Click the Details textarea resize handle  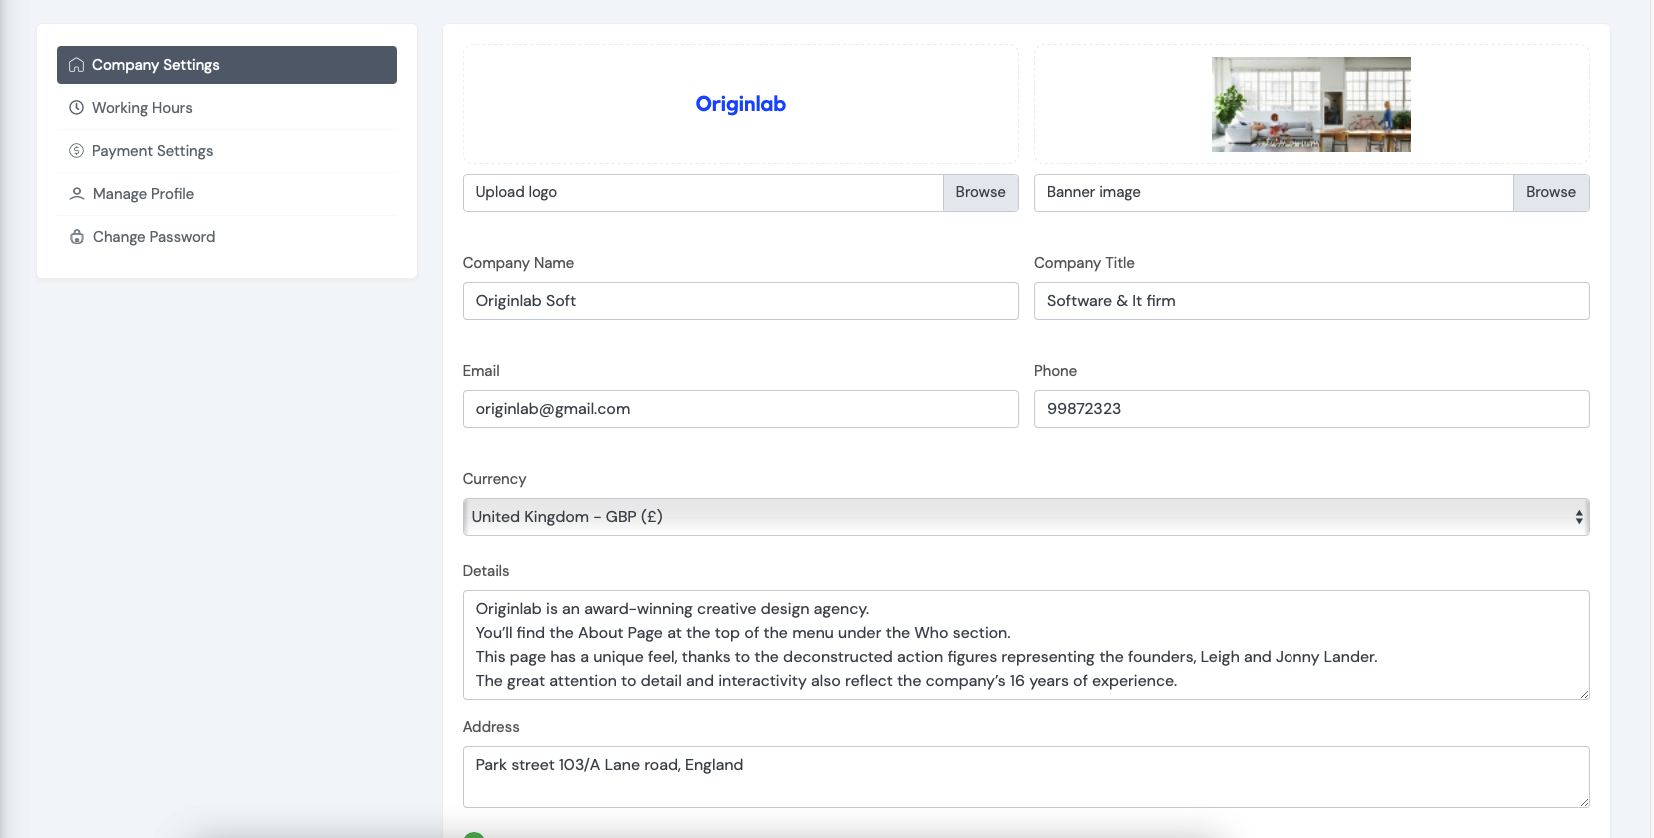(1584, 694)
